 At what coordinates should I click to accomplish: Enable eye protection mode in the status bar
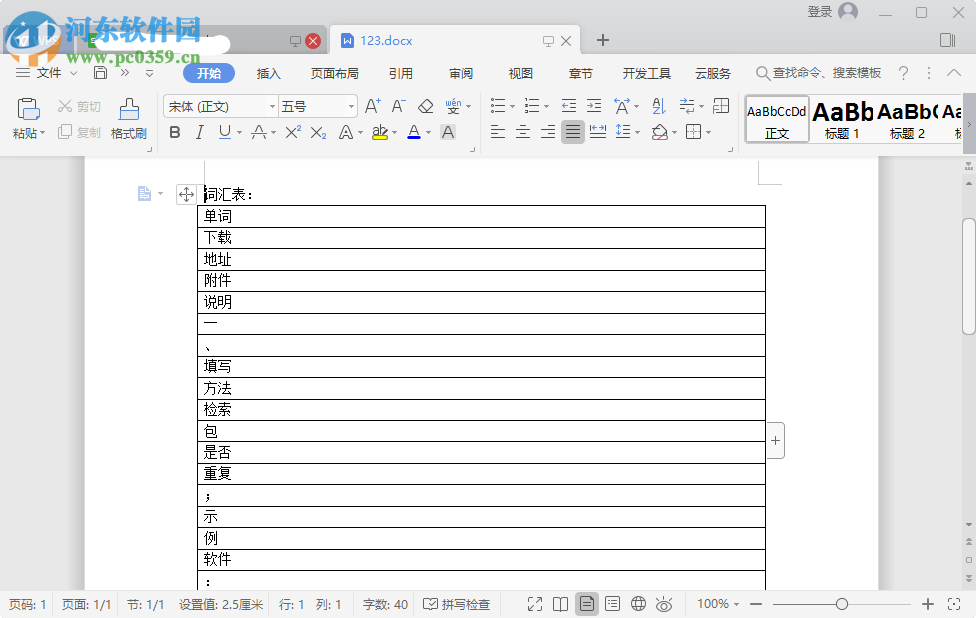click(x=664, y=604)
